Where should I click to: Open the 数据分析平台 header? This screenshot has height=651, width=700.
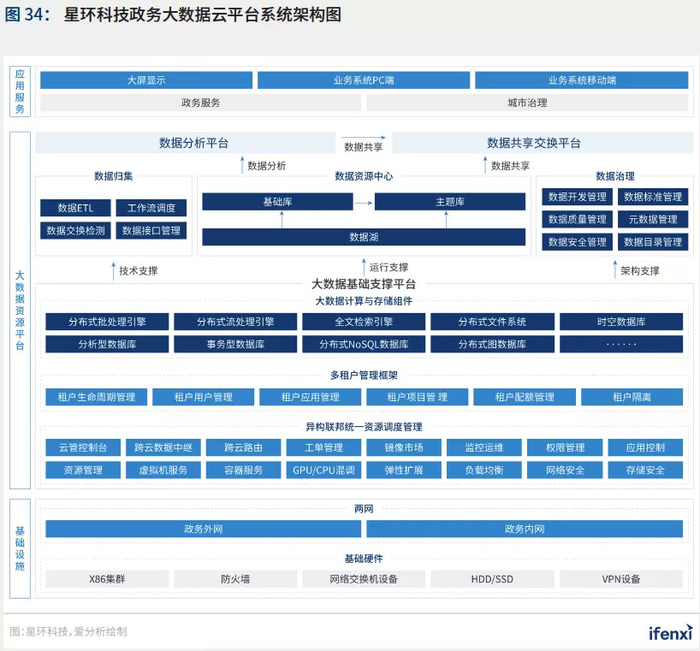click(185, 143)
